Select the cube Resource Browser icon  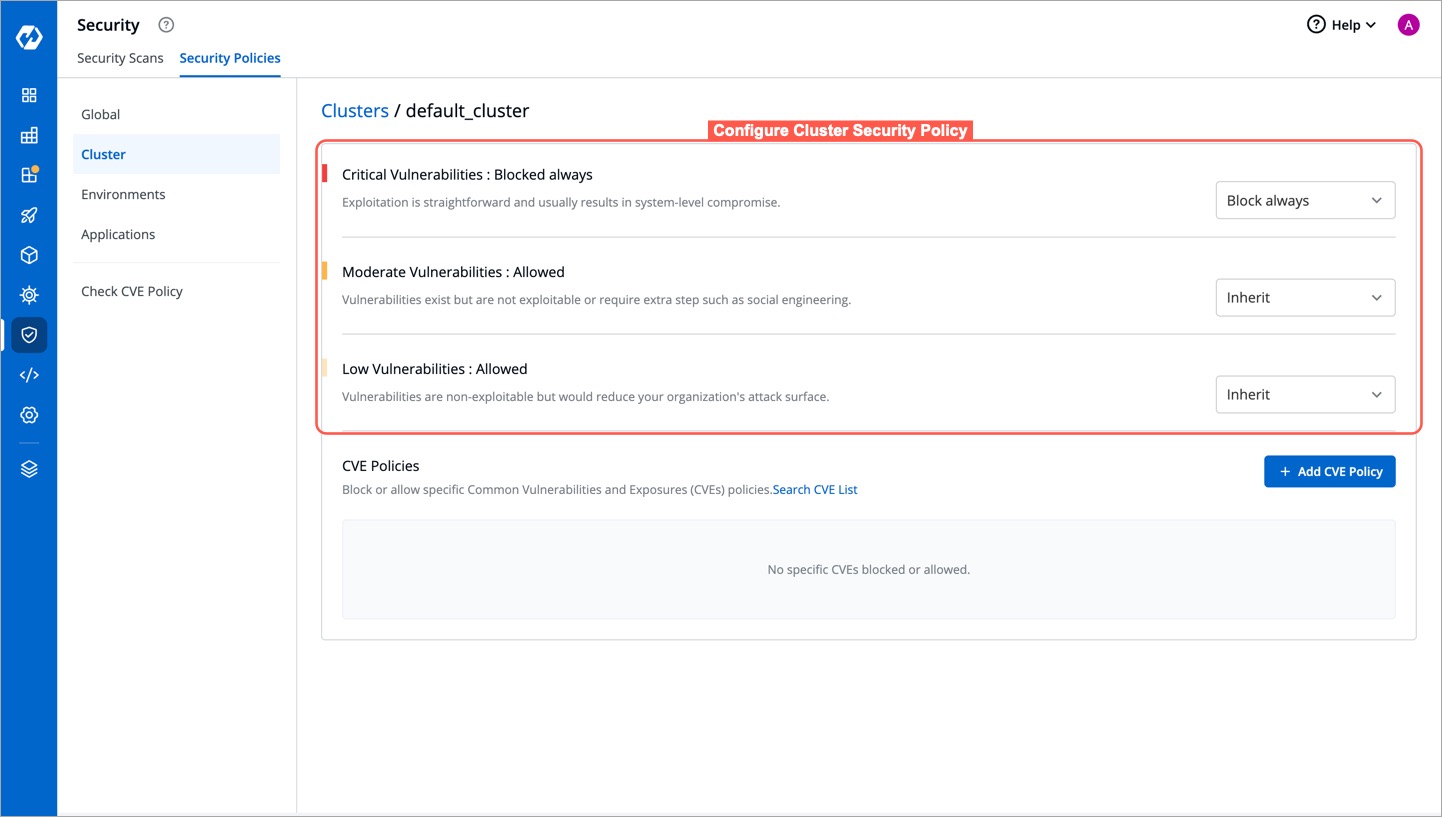(29, 255)
